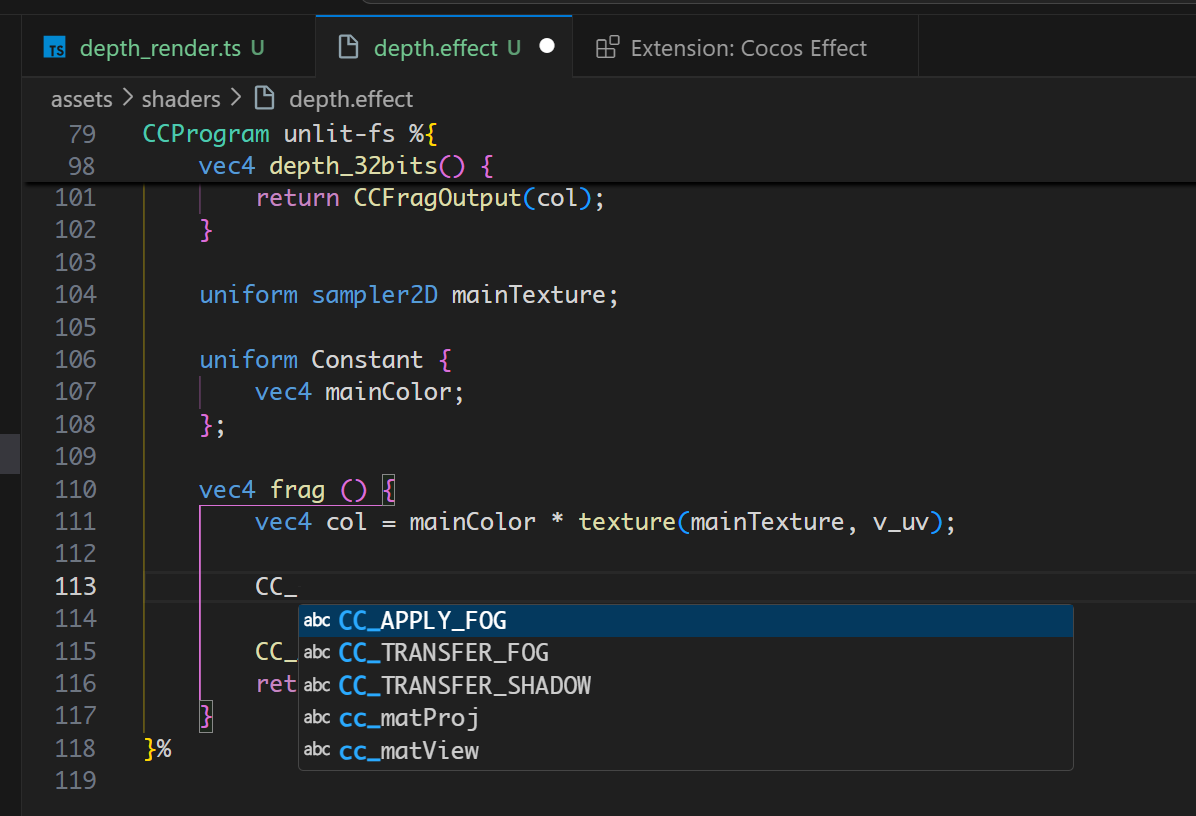Open the Extension: Cocos Effect tab
Screen dimensions: 1196x816
tap(748, 48)
